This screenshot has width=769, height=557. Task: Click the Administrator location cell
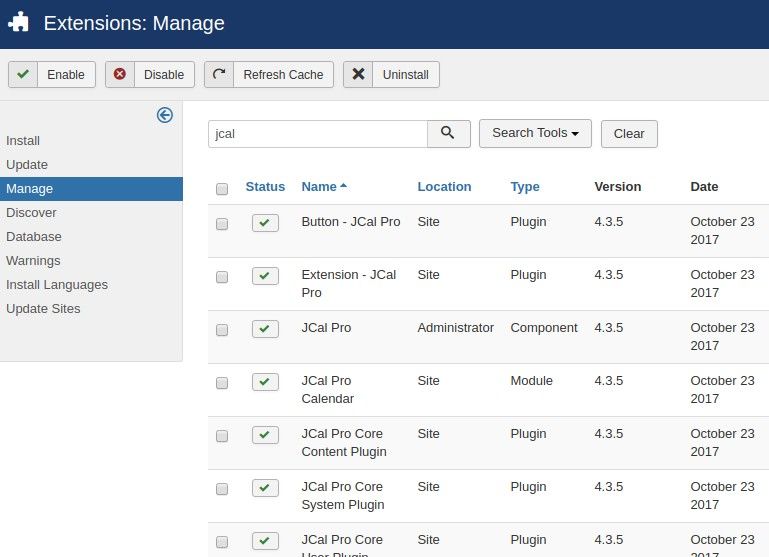tap(456, 328)
